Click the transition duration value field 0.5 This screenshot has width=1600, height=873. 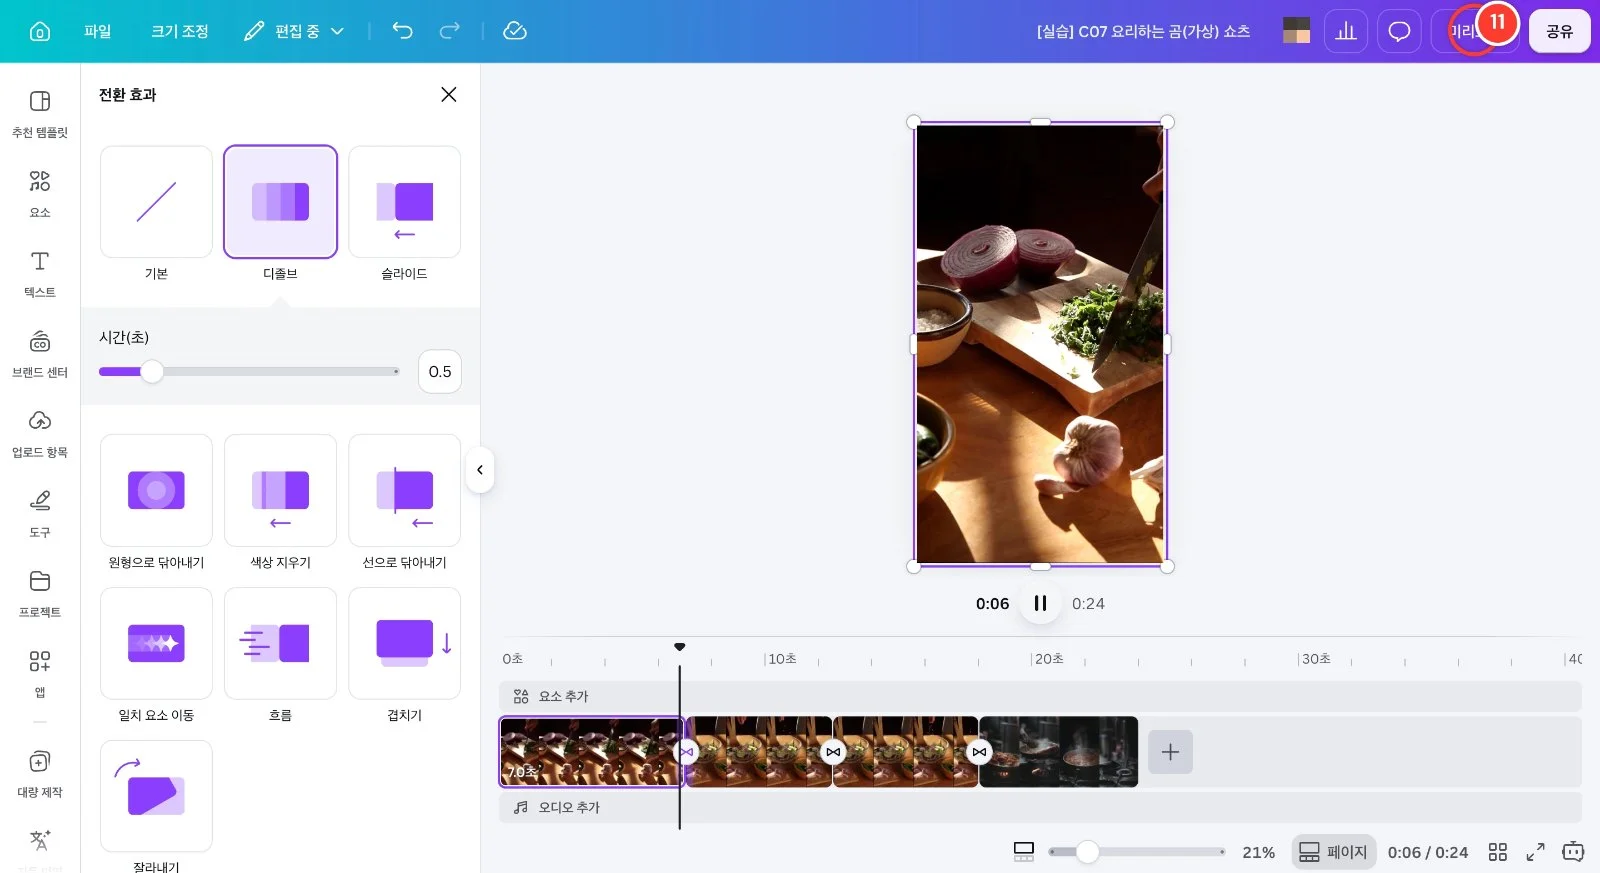[x=440, y=372]
